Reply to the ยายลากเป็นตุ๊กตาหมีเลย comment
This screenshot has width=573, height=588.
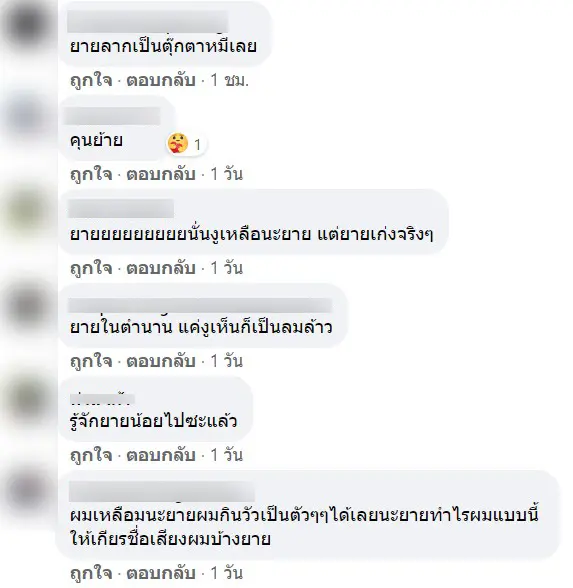(160, 81)
